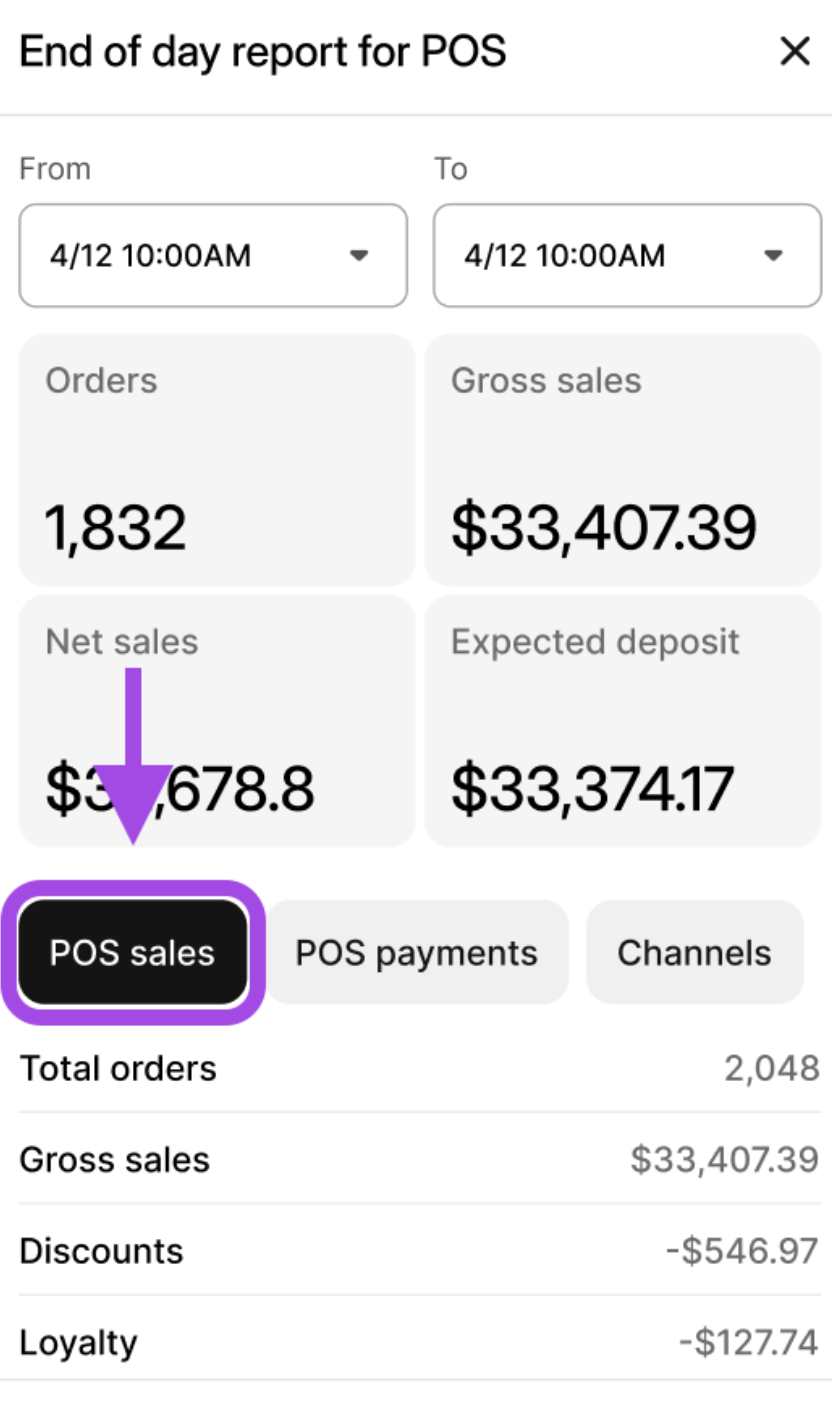Click the Gross sales summary card
The width and height of the screenshot is (832, 1404).
coord(622,460)
